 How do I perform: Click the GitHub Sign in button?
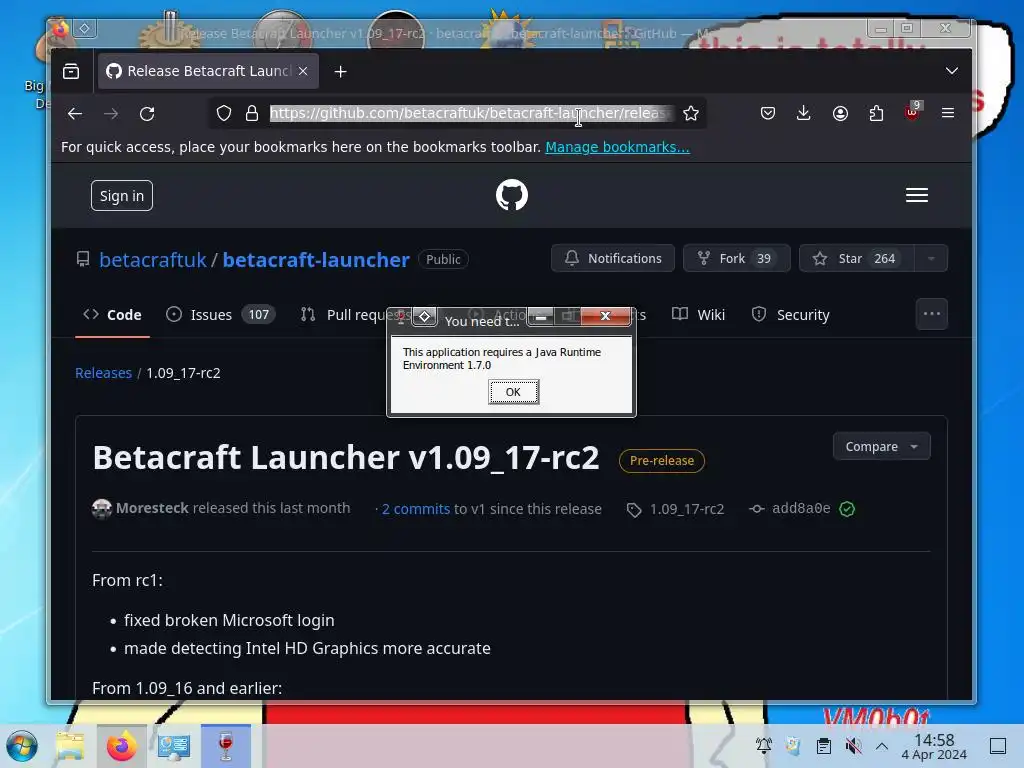click(121, 196)
